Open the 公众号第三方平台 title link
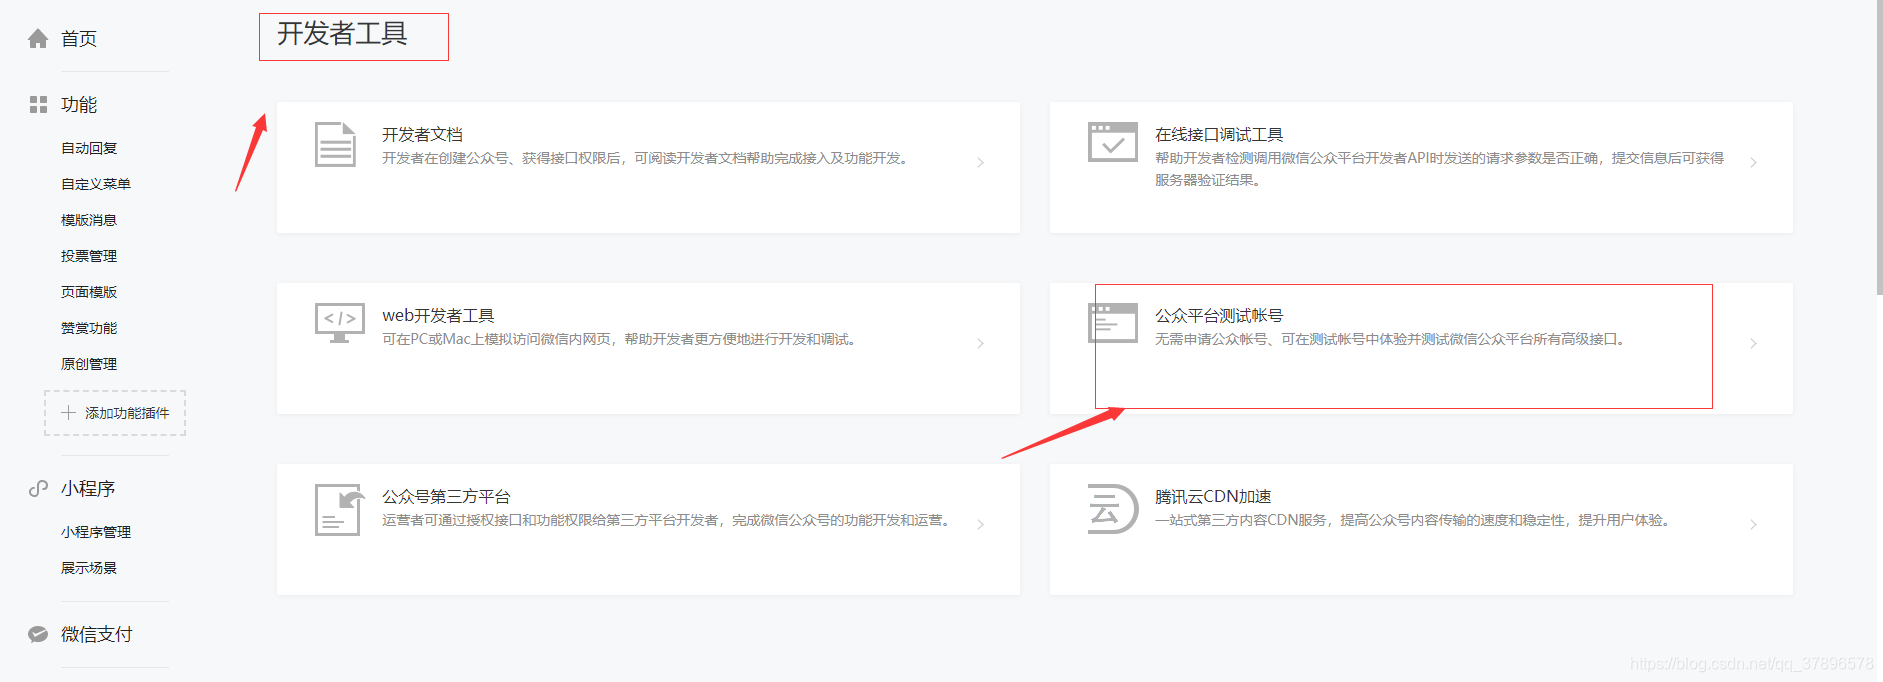 (446, 496)
